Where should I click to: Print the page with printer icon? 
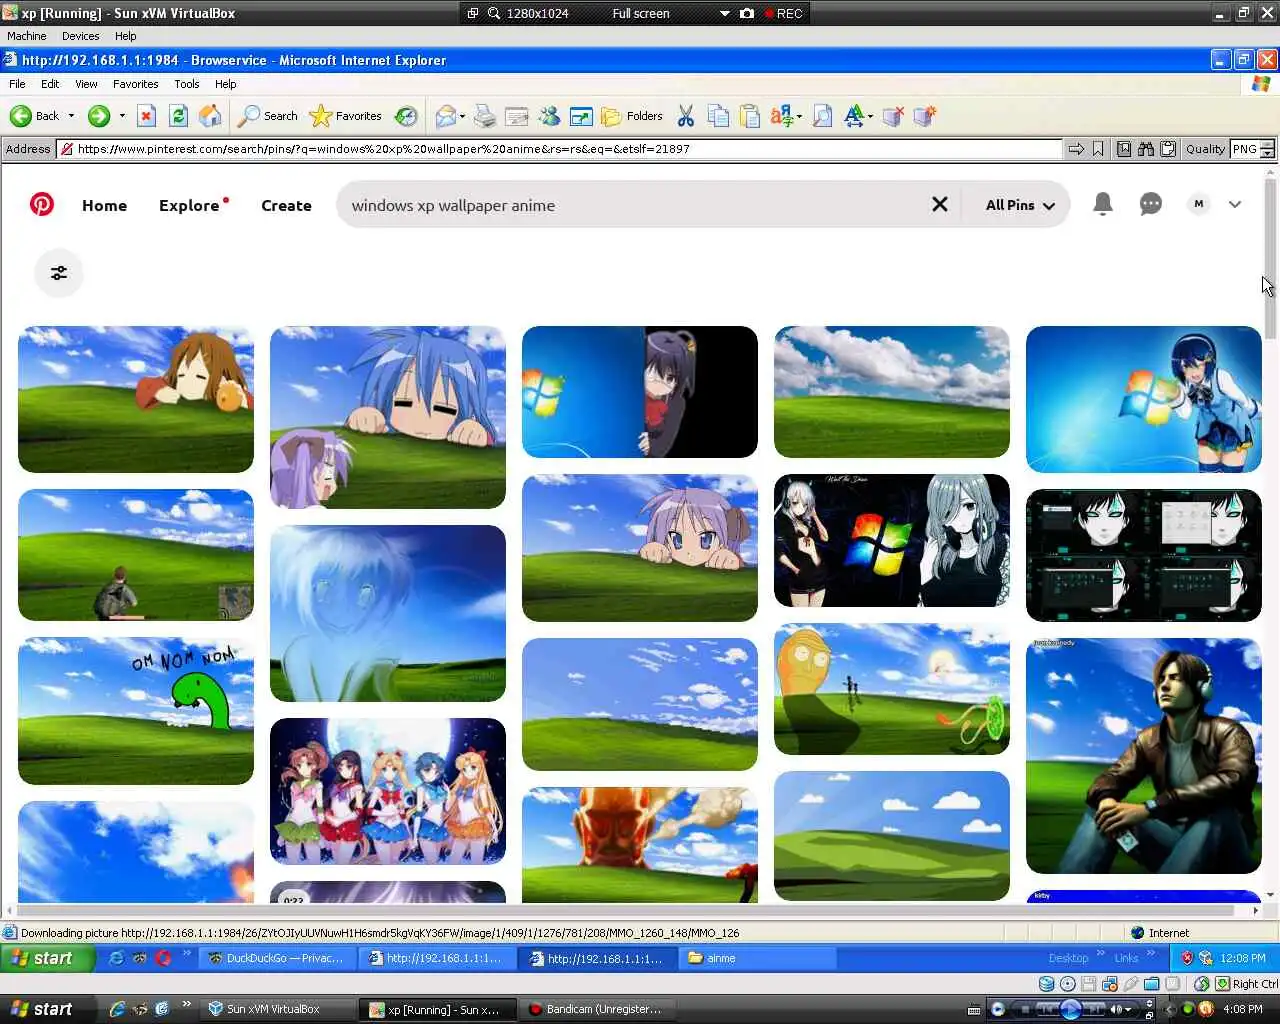[x=484, y=116]
